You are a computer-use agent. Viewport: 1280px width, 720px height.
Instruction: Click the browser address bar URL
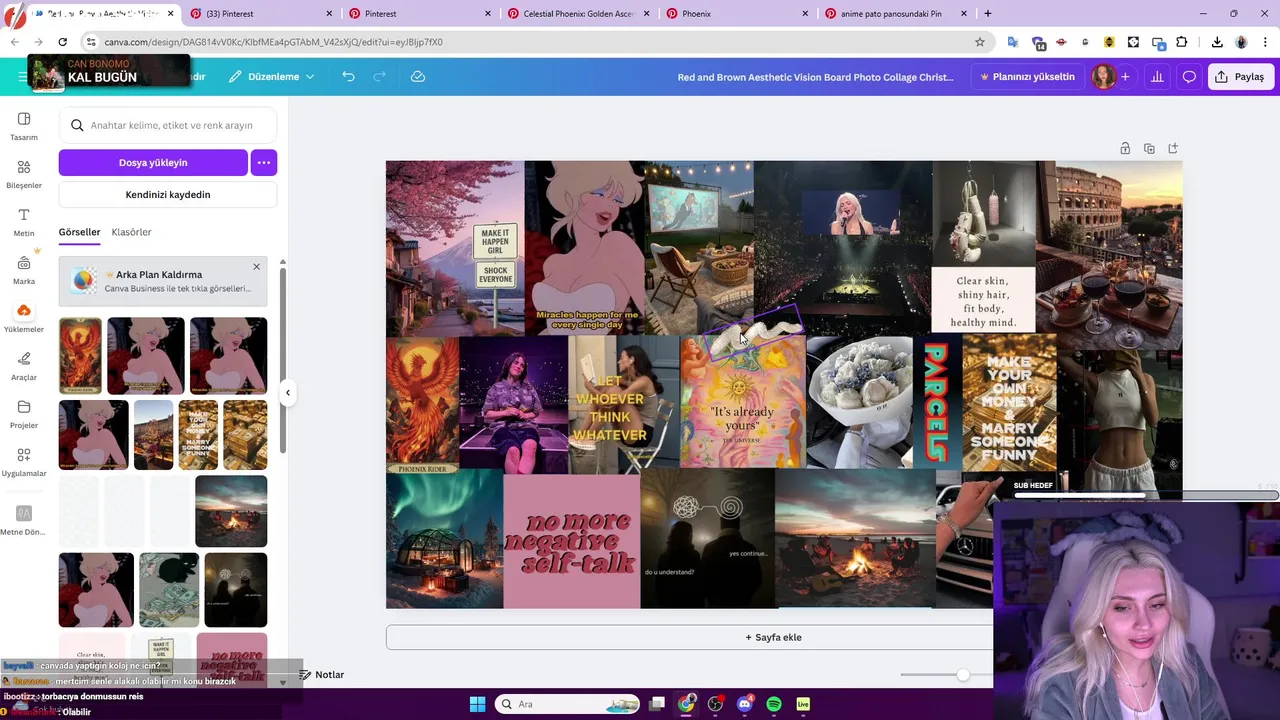coord(273,42)
